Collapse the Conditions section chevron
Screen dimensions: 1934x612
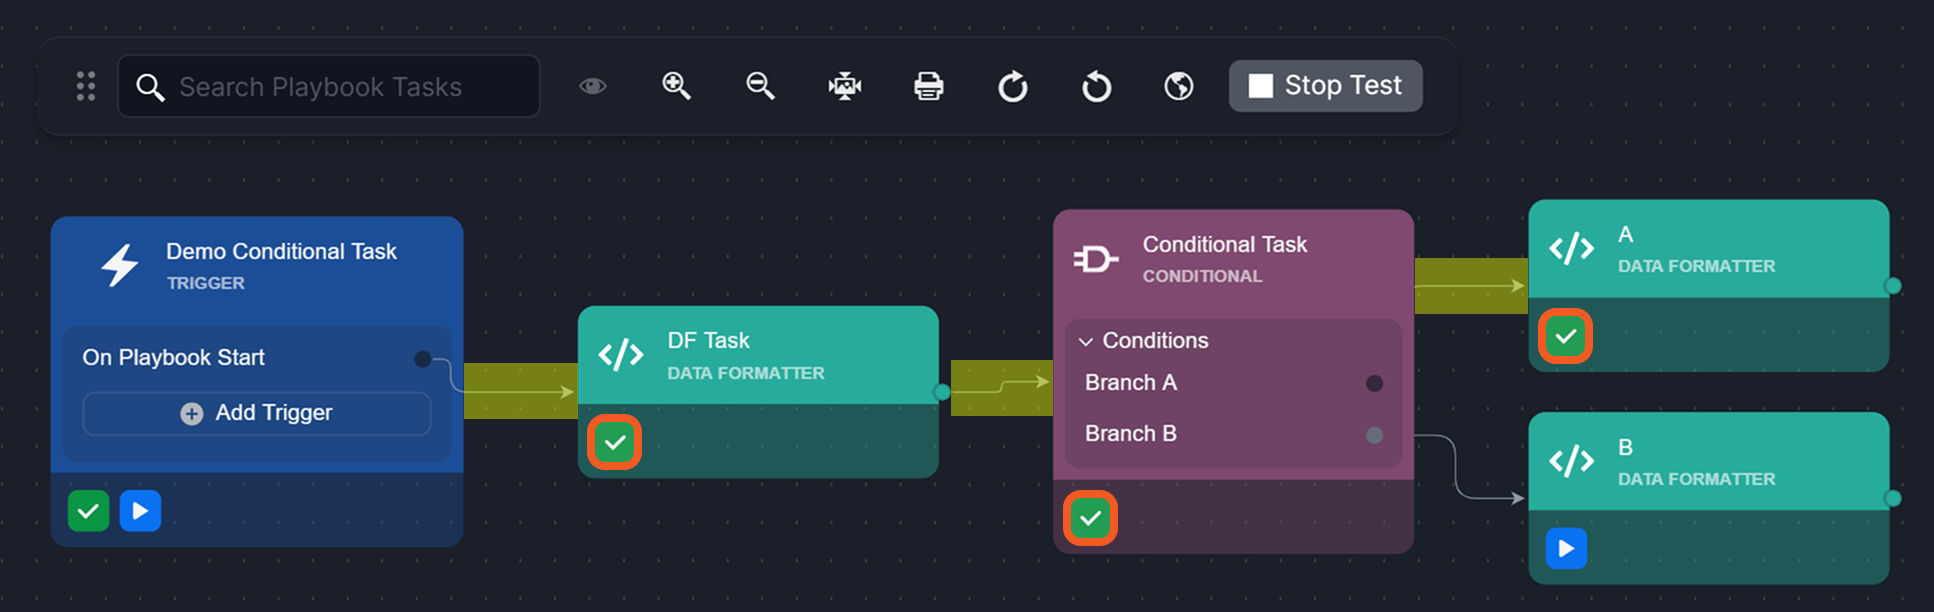coord(1086,342)
